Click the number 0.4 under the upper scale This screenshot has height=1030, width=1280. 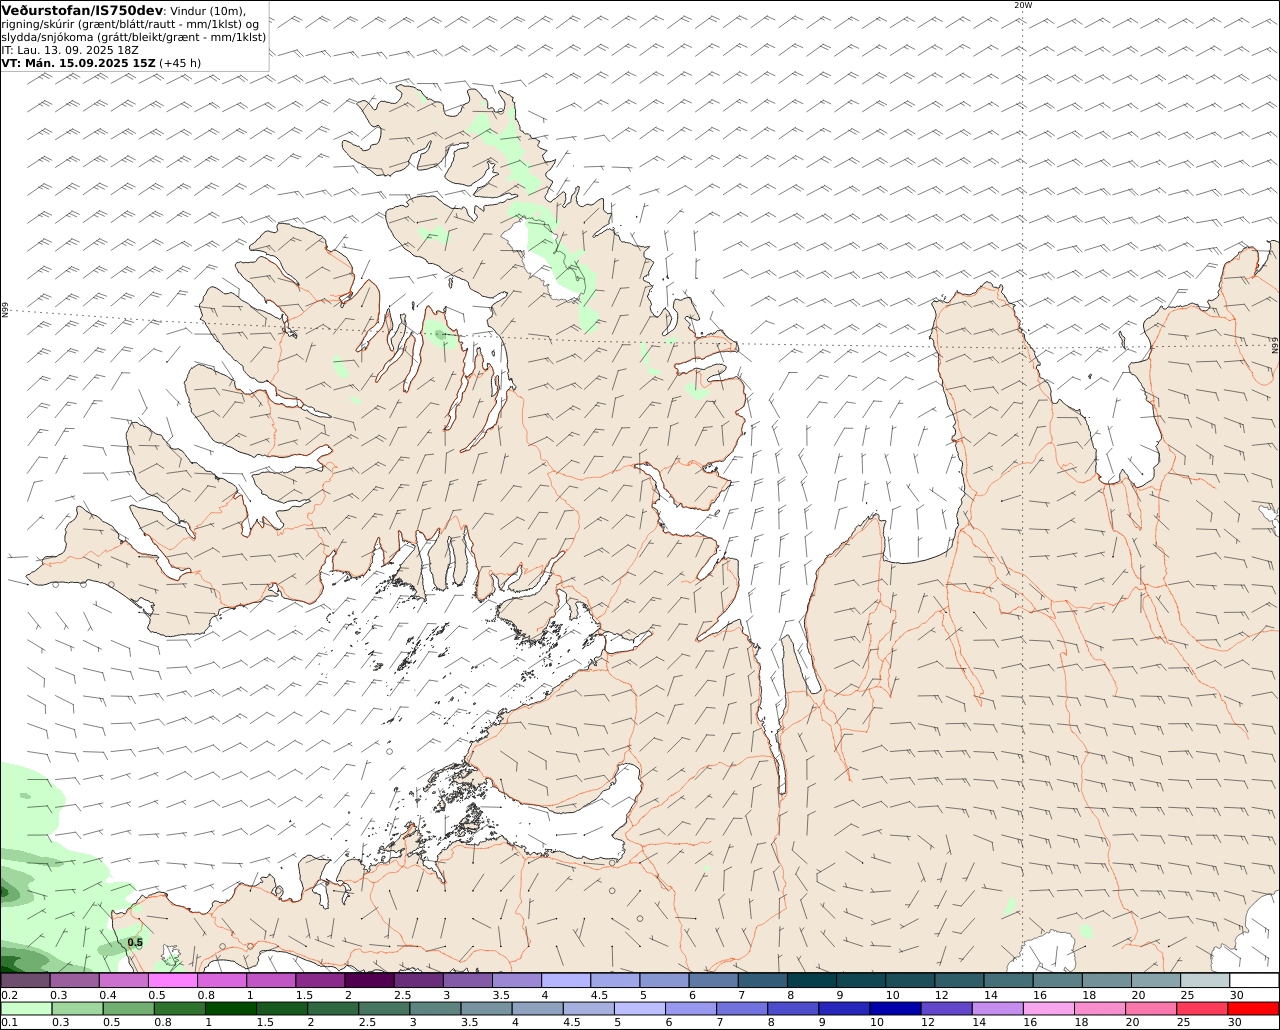tap(108, 995)
